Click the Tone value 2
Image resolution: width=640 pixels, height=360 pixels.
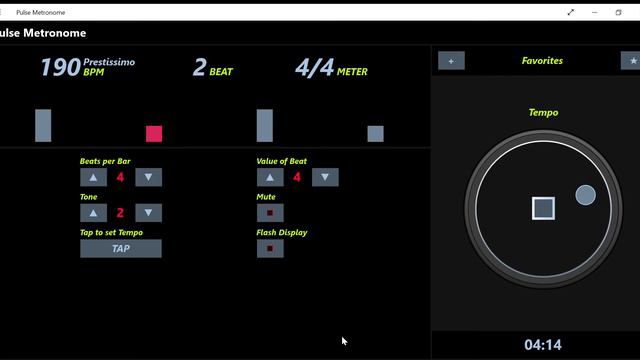120,213
